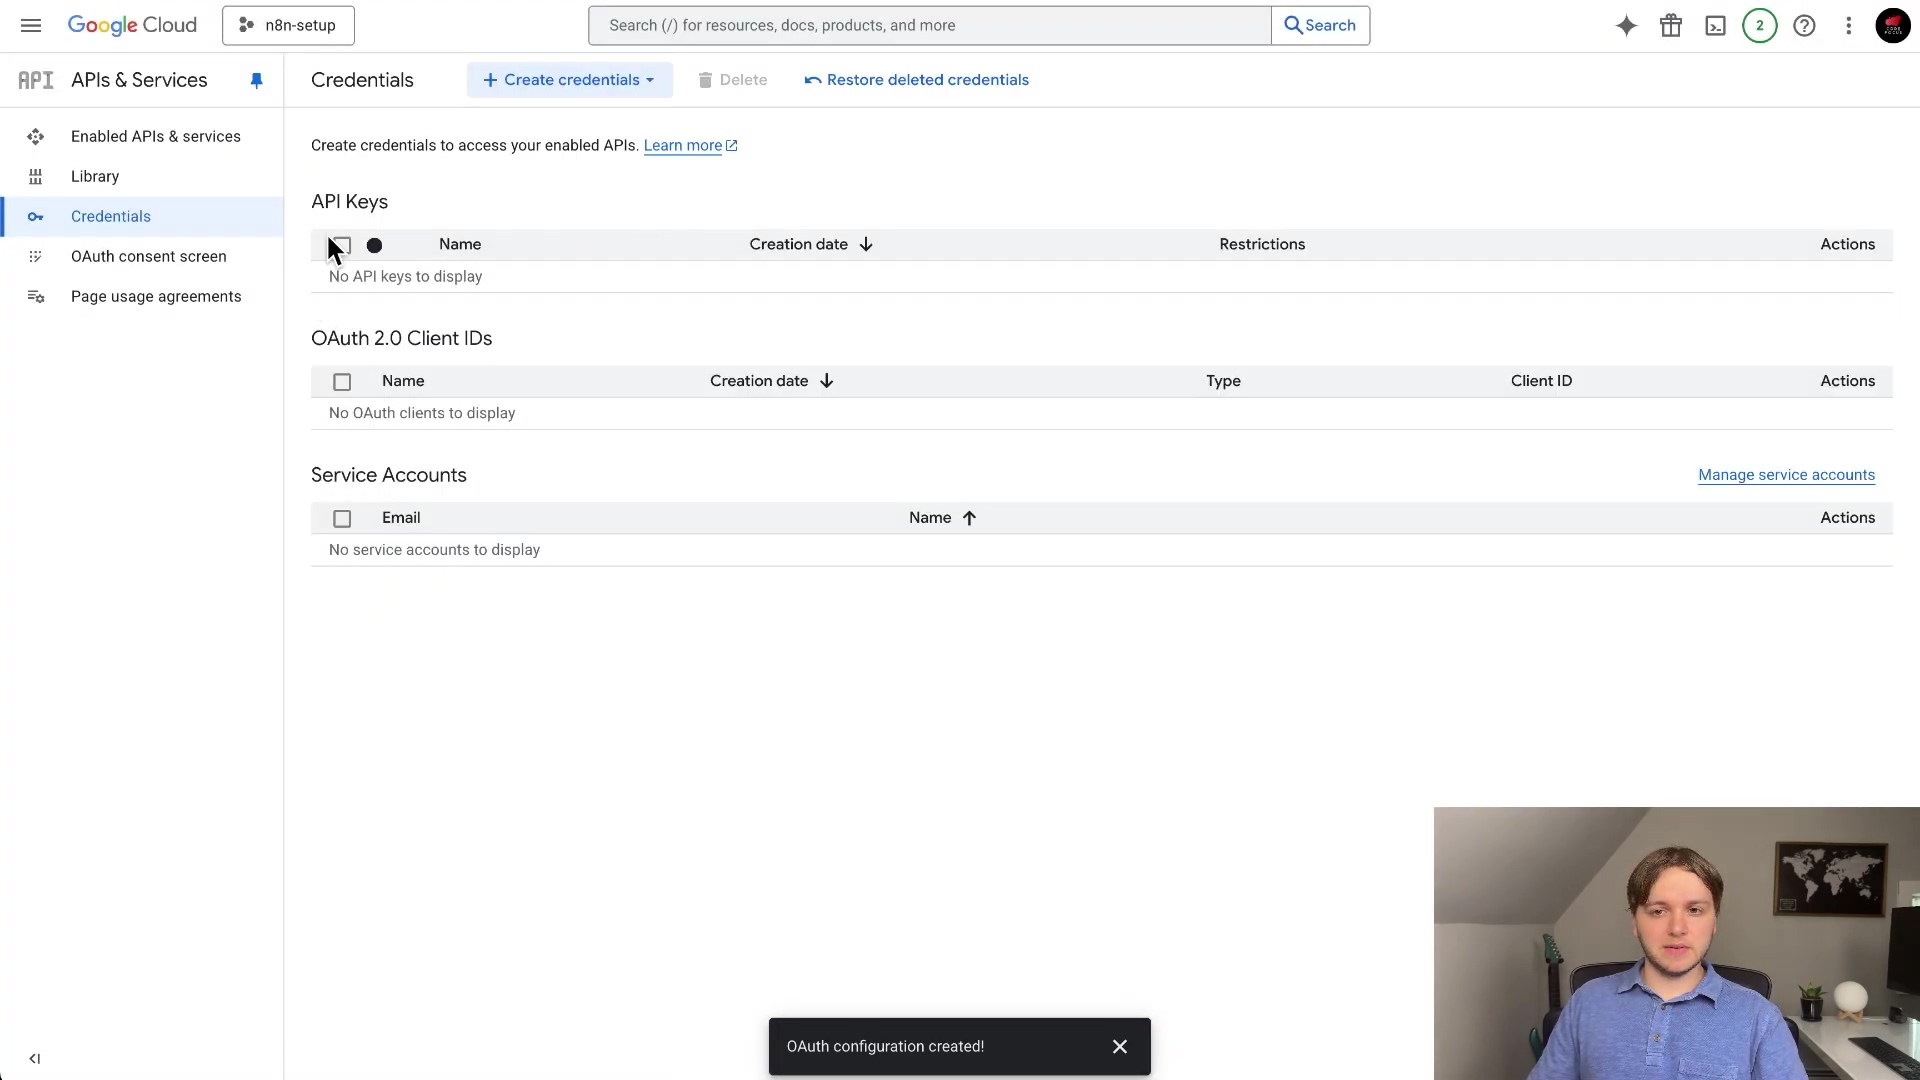
Task: Click the API icon beside APIs & Services
Action: click(36, 80)
